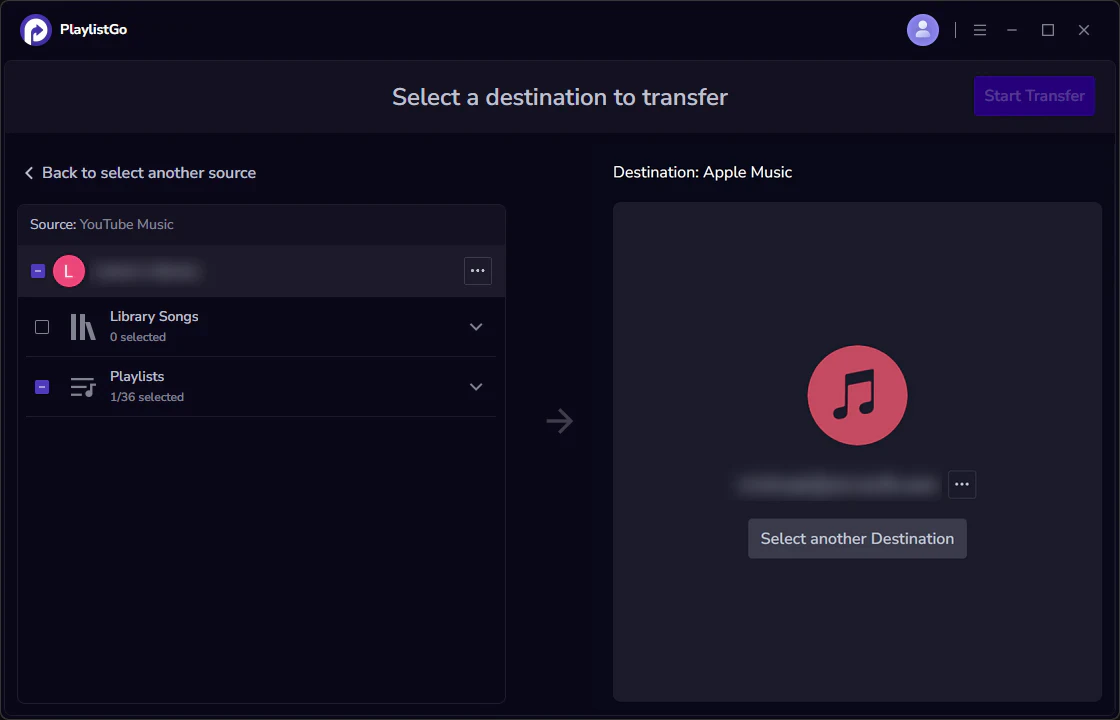Expand the Playlists section
This screenshot has height=720, width=1120.
476,386
